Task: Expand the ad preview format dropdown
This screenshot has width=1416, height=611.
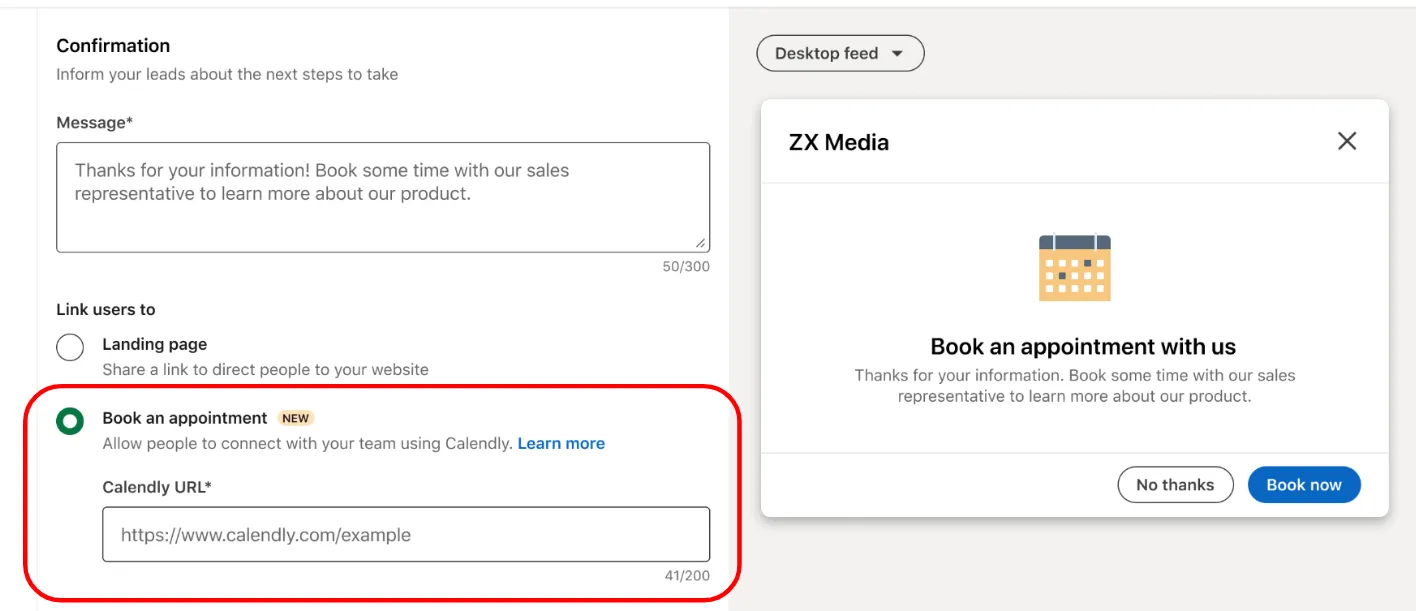Action: point(840,53)
